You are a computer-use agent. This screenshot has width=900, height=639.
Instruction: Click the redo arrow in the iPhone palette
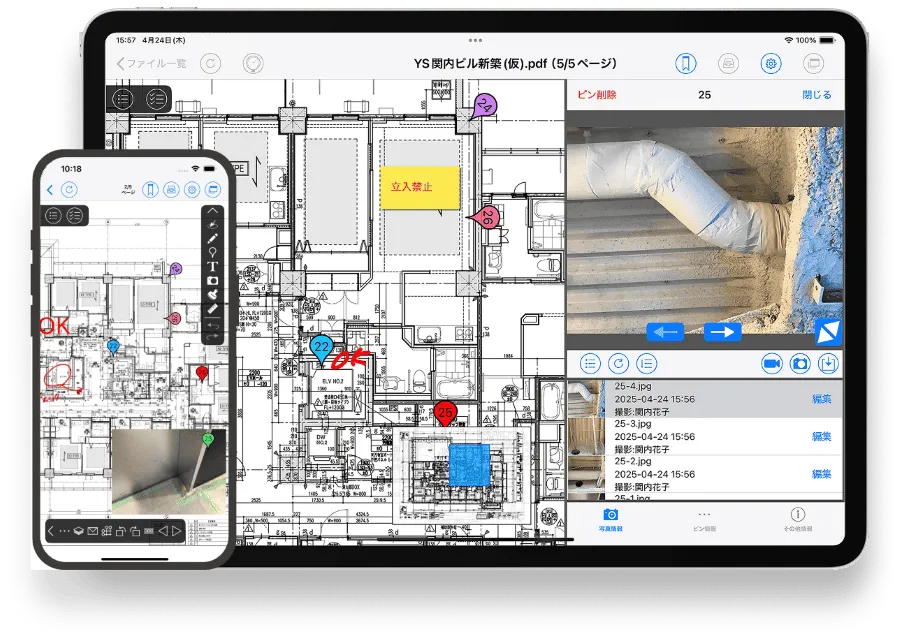[x=212, y=337]
